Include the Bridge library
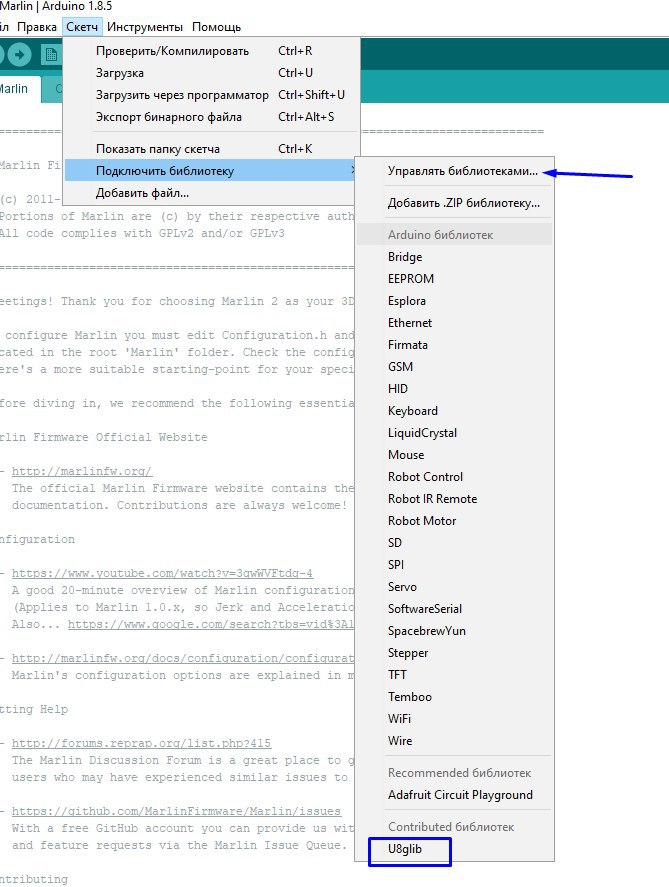This screenshot has width=669, height=887. pyautogui.click(x=455, y=257)
